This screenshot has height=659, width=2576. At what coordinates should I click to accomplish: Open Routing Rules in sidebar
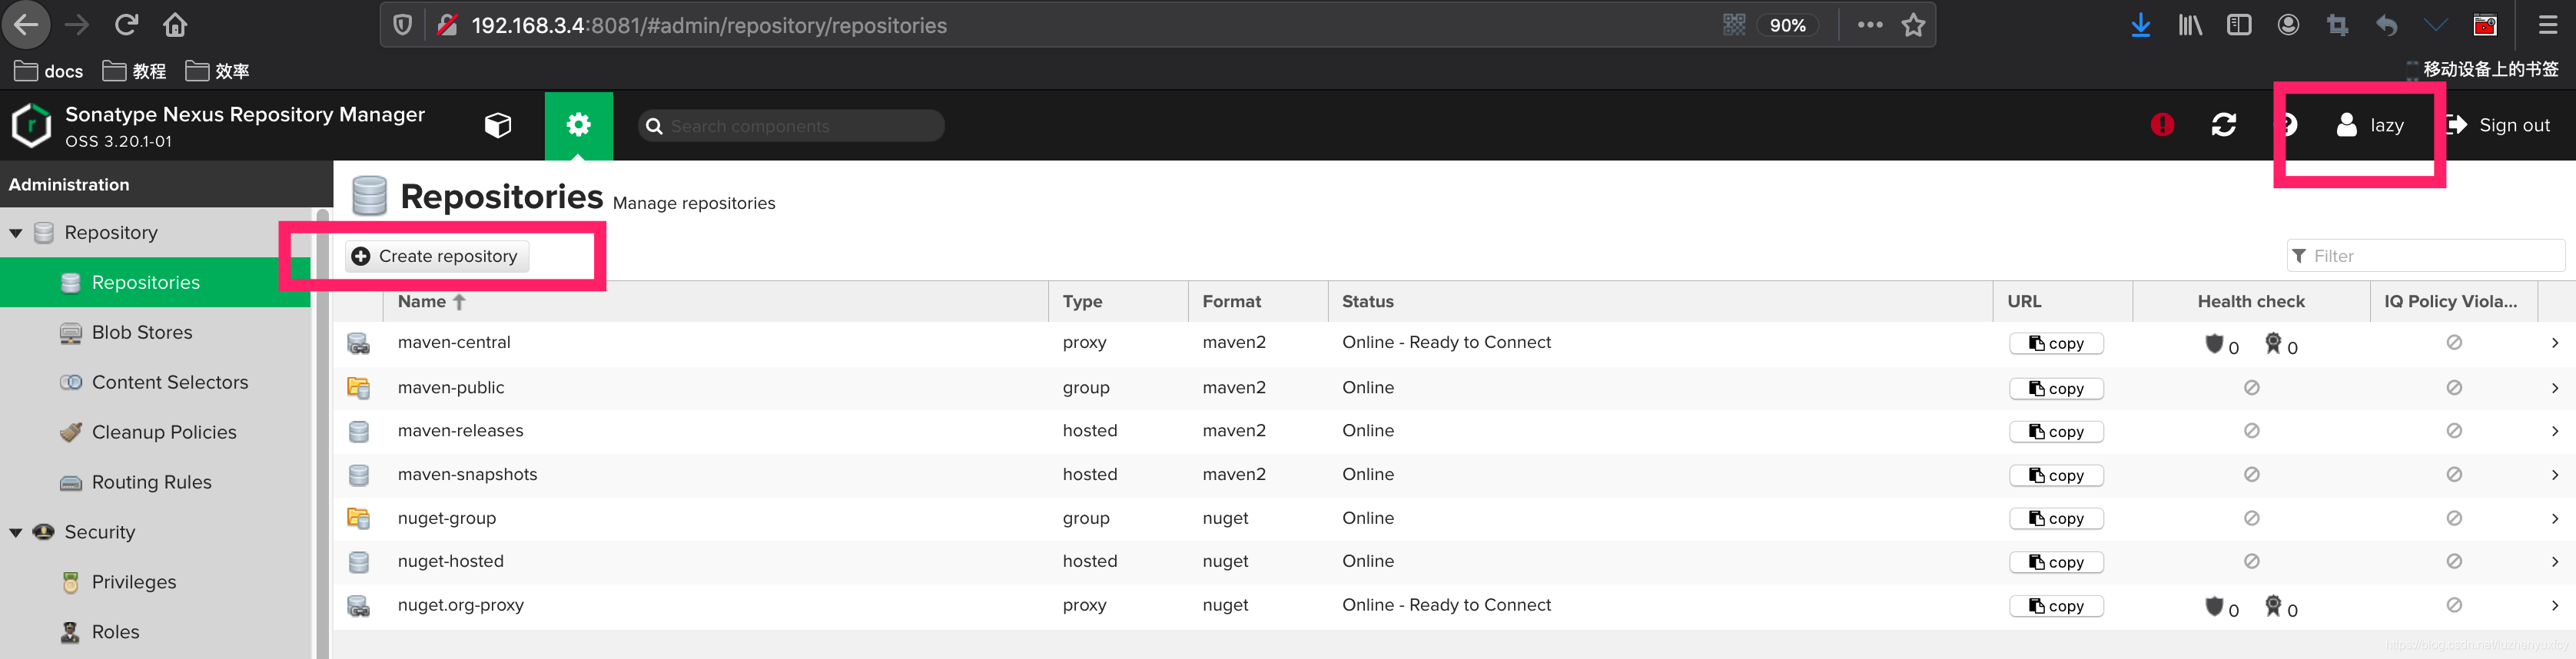152,483
